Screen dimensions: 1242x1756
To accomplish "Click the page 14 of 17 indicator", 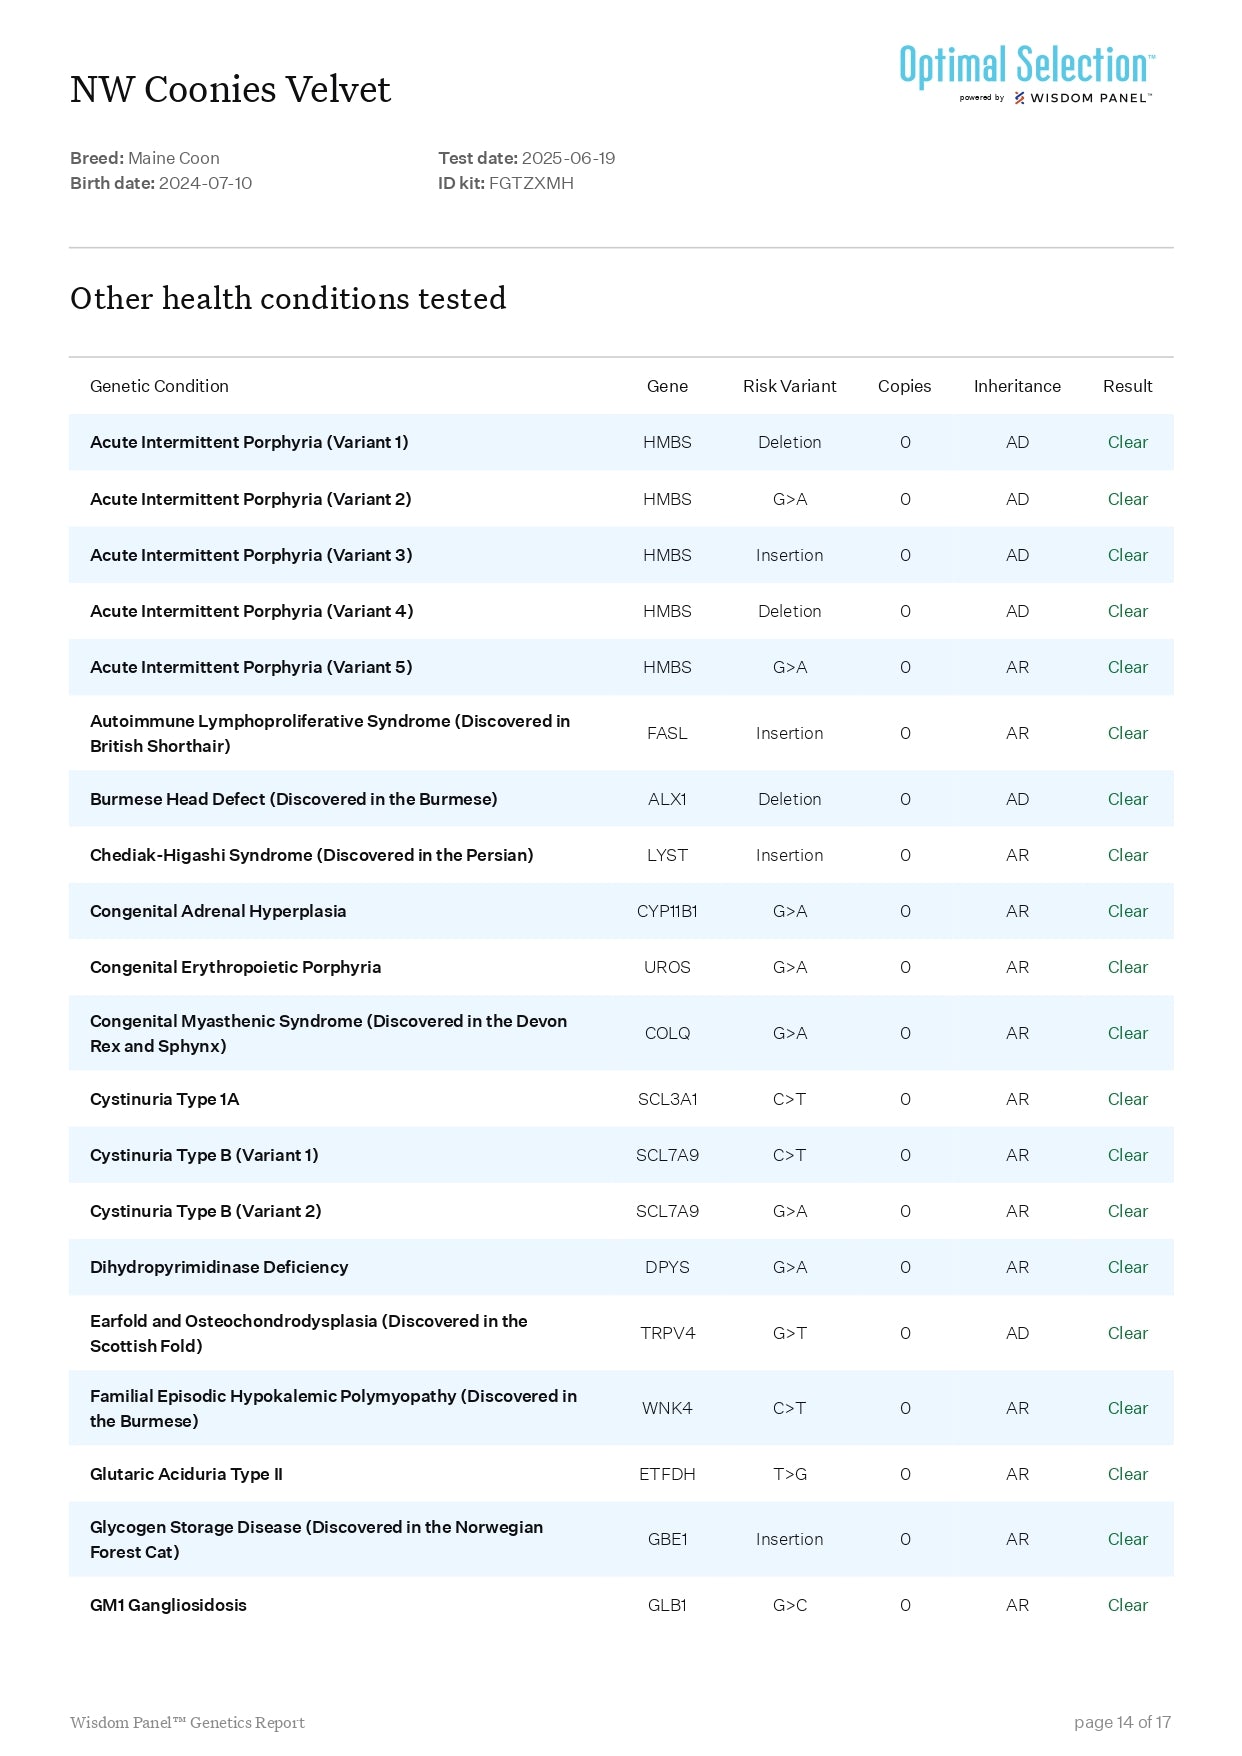I will [x=1121, y=1722].
